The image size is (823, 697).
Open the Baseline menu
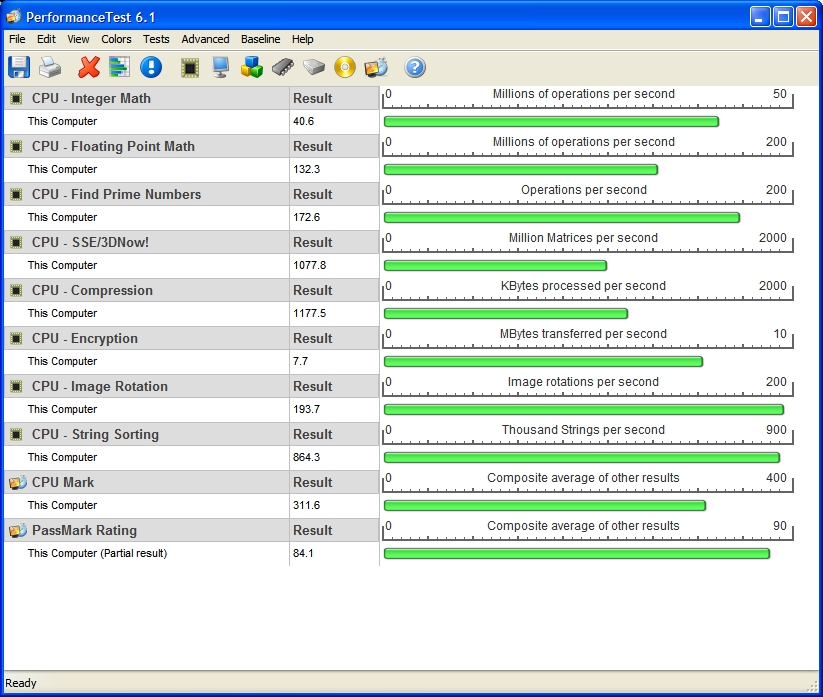(260, 39)
